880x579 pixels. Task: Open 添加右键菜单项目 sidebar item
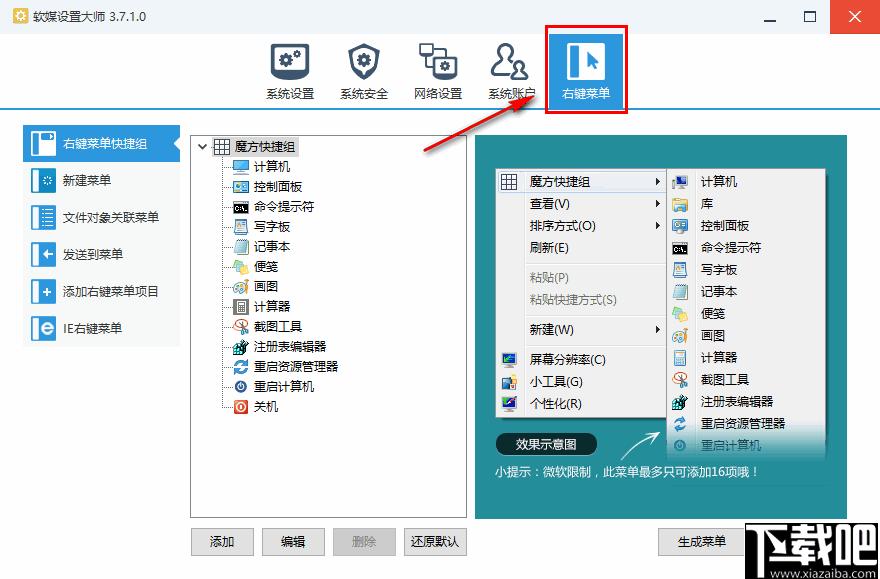pyautogui.click(x=102, y=292)
